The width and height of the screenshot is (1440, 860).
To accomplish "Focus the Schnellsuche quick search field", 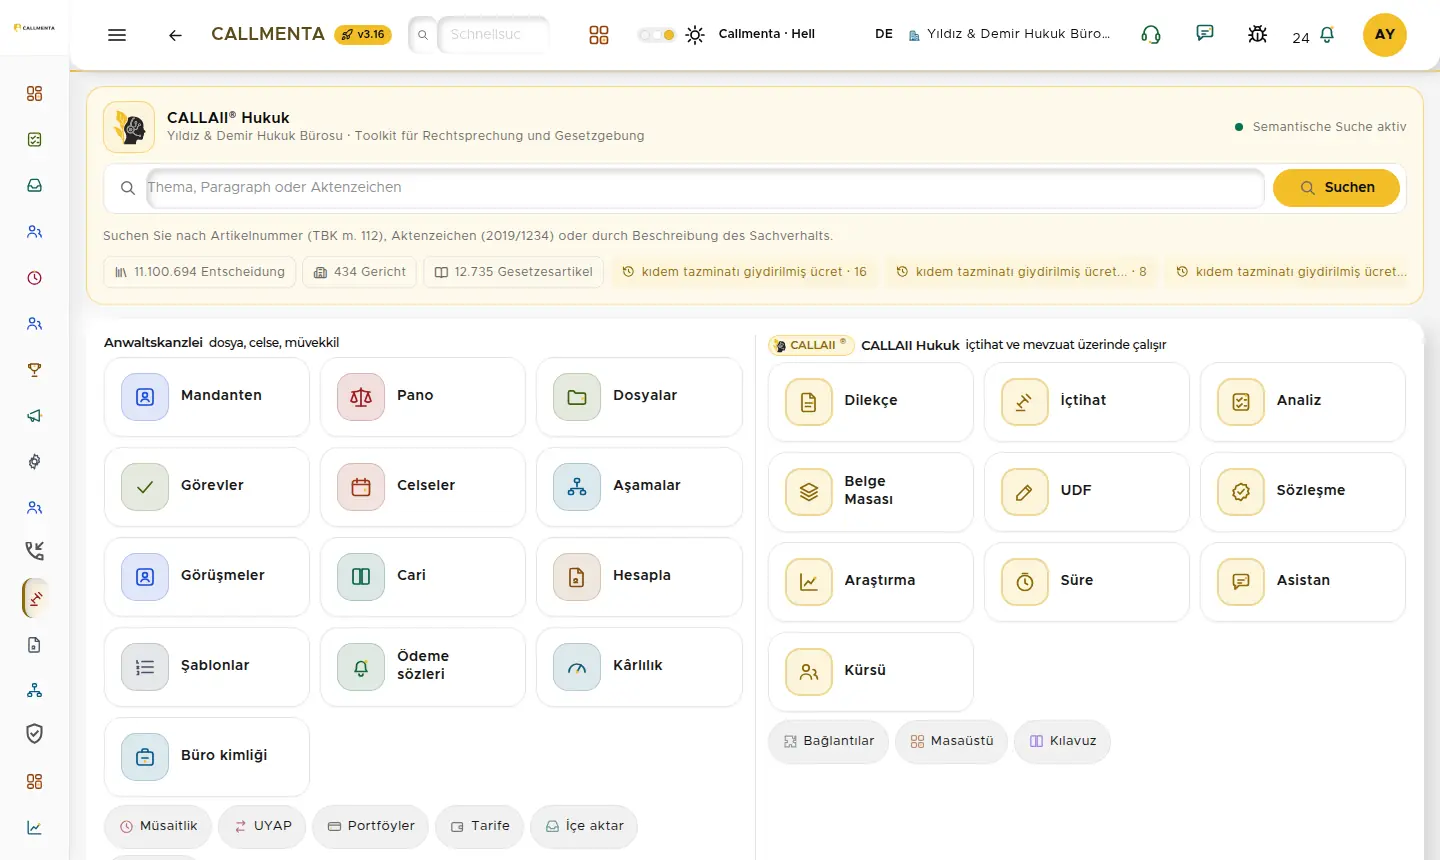I will point(493,35).
